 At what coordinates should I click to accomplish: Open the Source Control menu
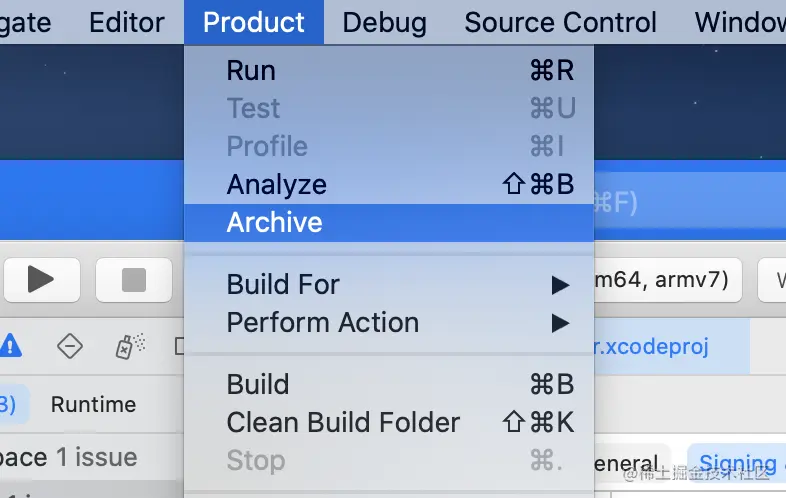(x=560, y=22)
